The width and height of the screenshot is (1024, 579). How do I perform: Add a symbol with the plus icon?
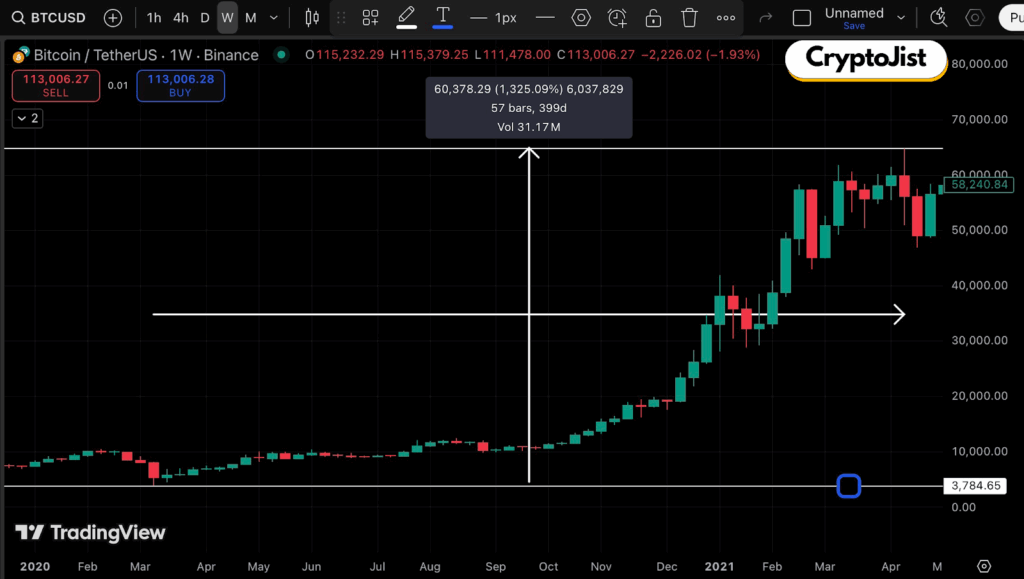pos(113,17)
